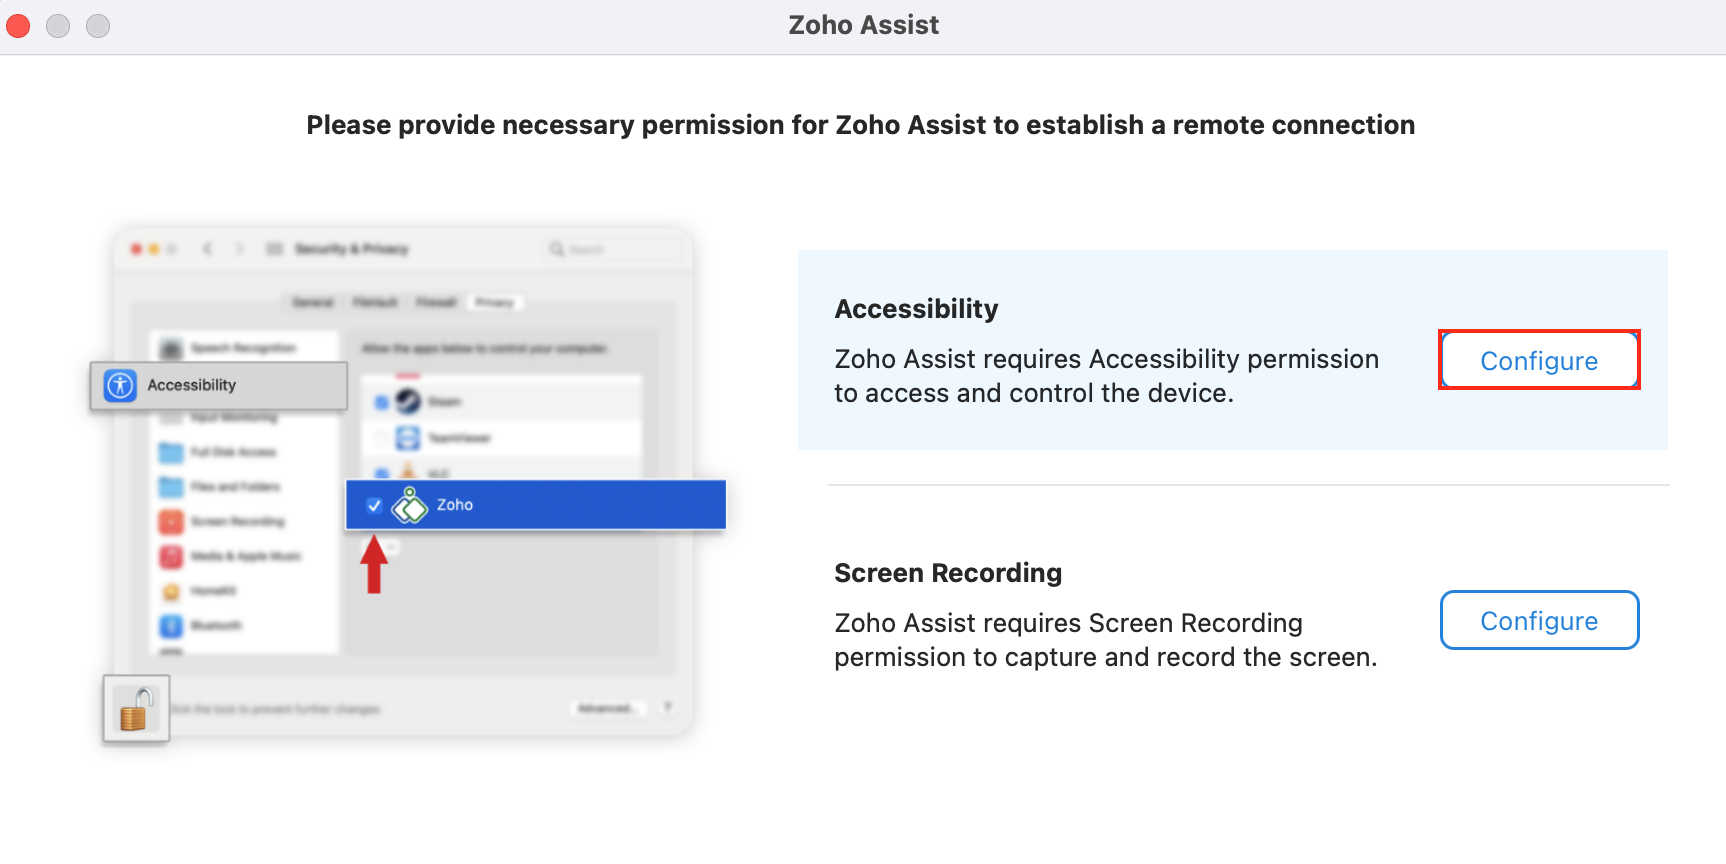Click the blue Bluetooth sidebar icon

tap(171, 626)
